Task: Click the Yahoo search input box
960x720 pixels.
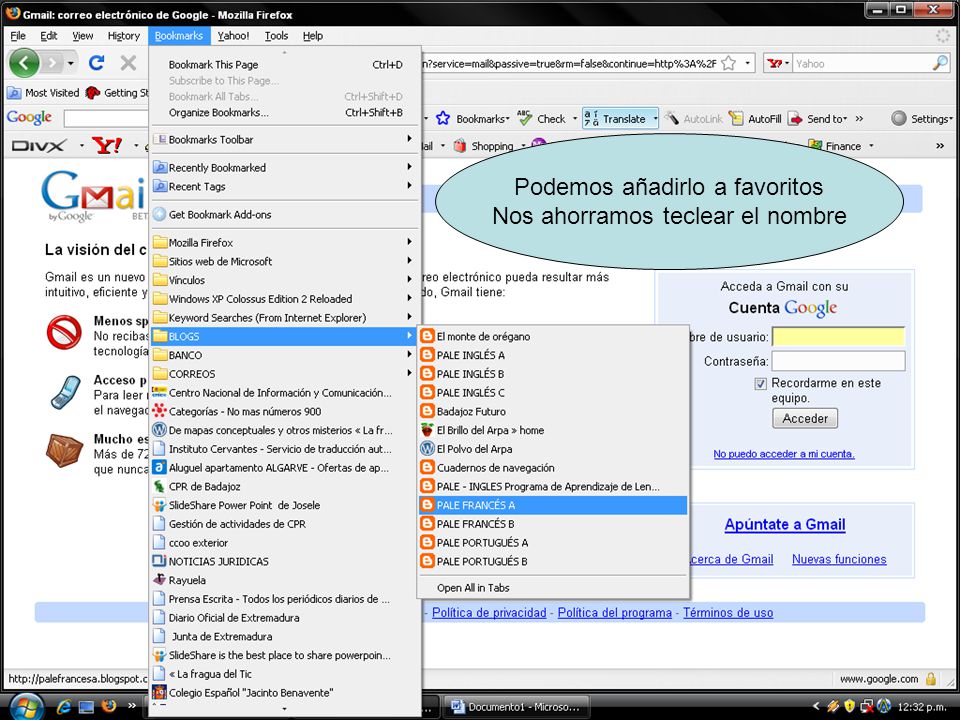Action: pos(861,63)
